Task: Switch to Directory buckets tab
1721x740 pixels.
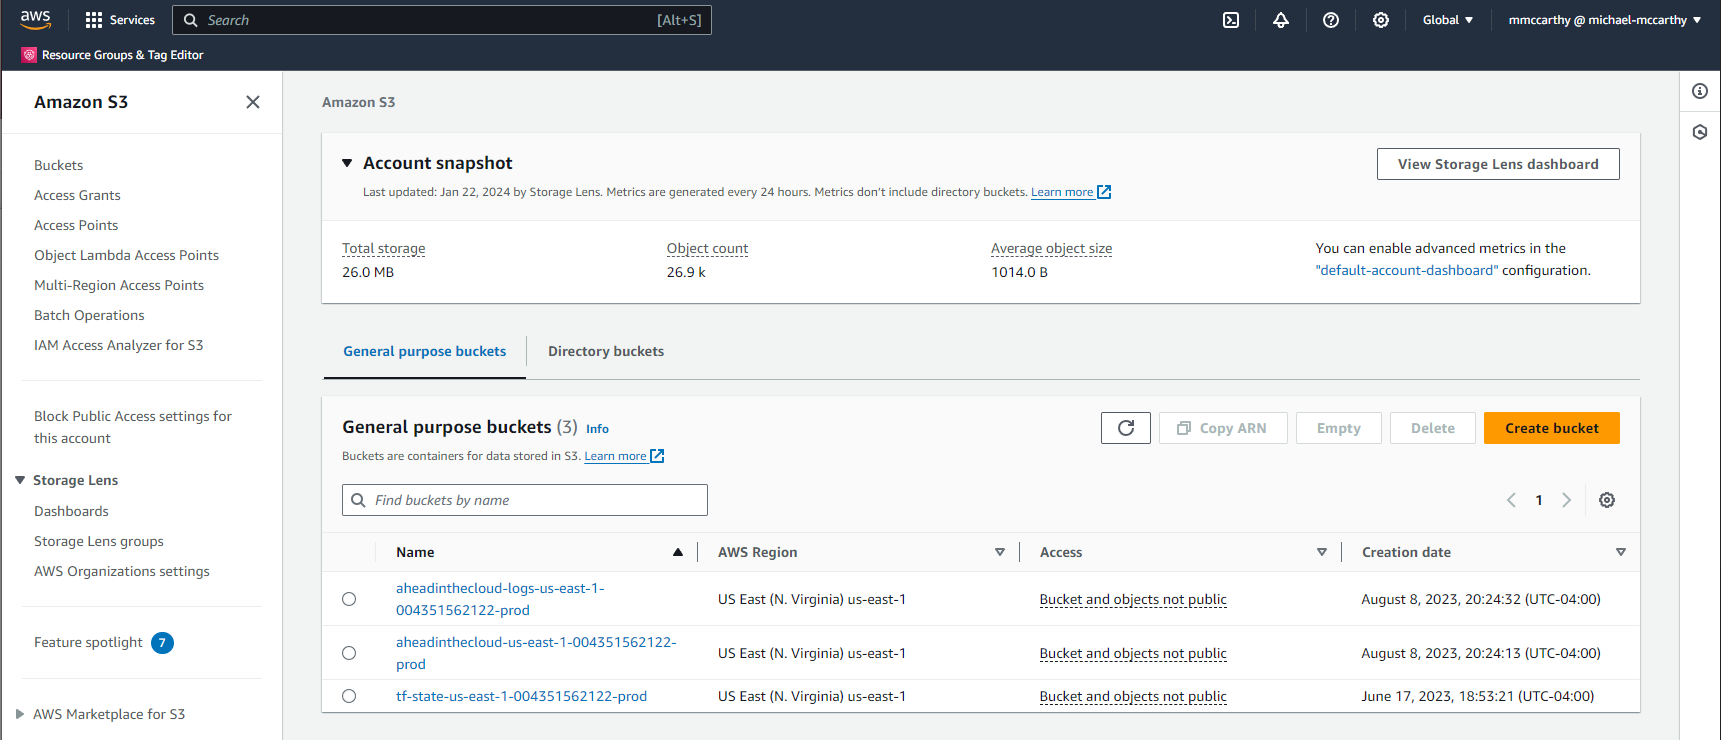Action: [x=606, y=351]
